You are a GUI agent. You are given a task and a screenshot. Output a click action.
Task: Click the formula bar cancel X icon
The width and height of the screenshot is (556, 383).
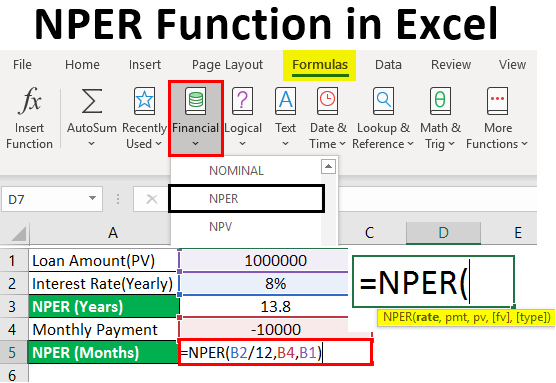pyautogui.click(x=152, y=199)
